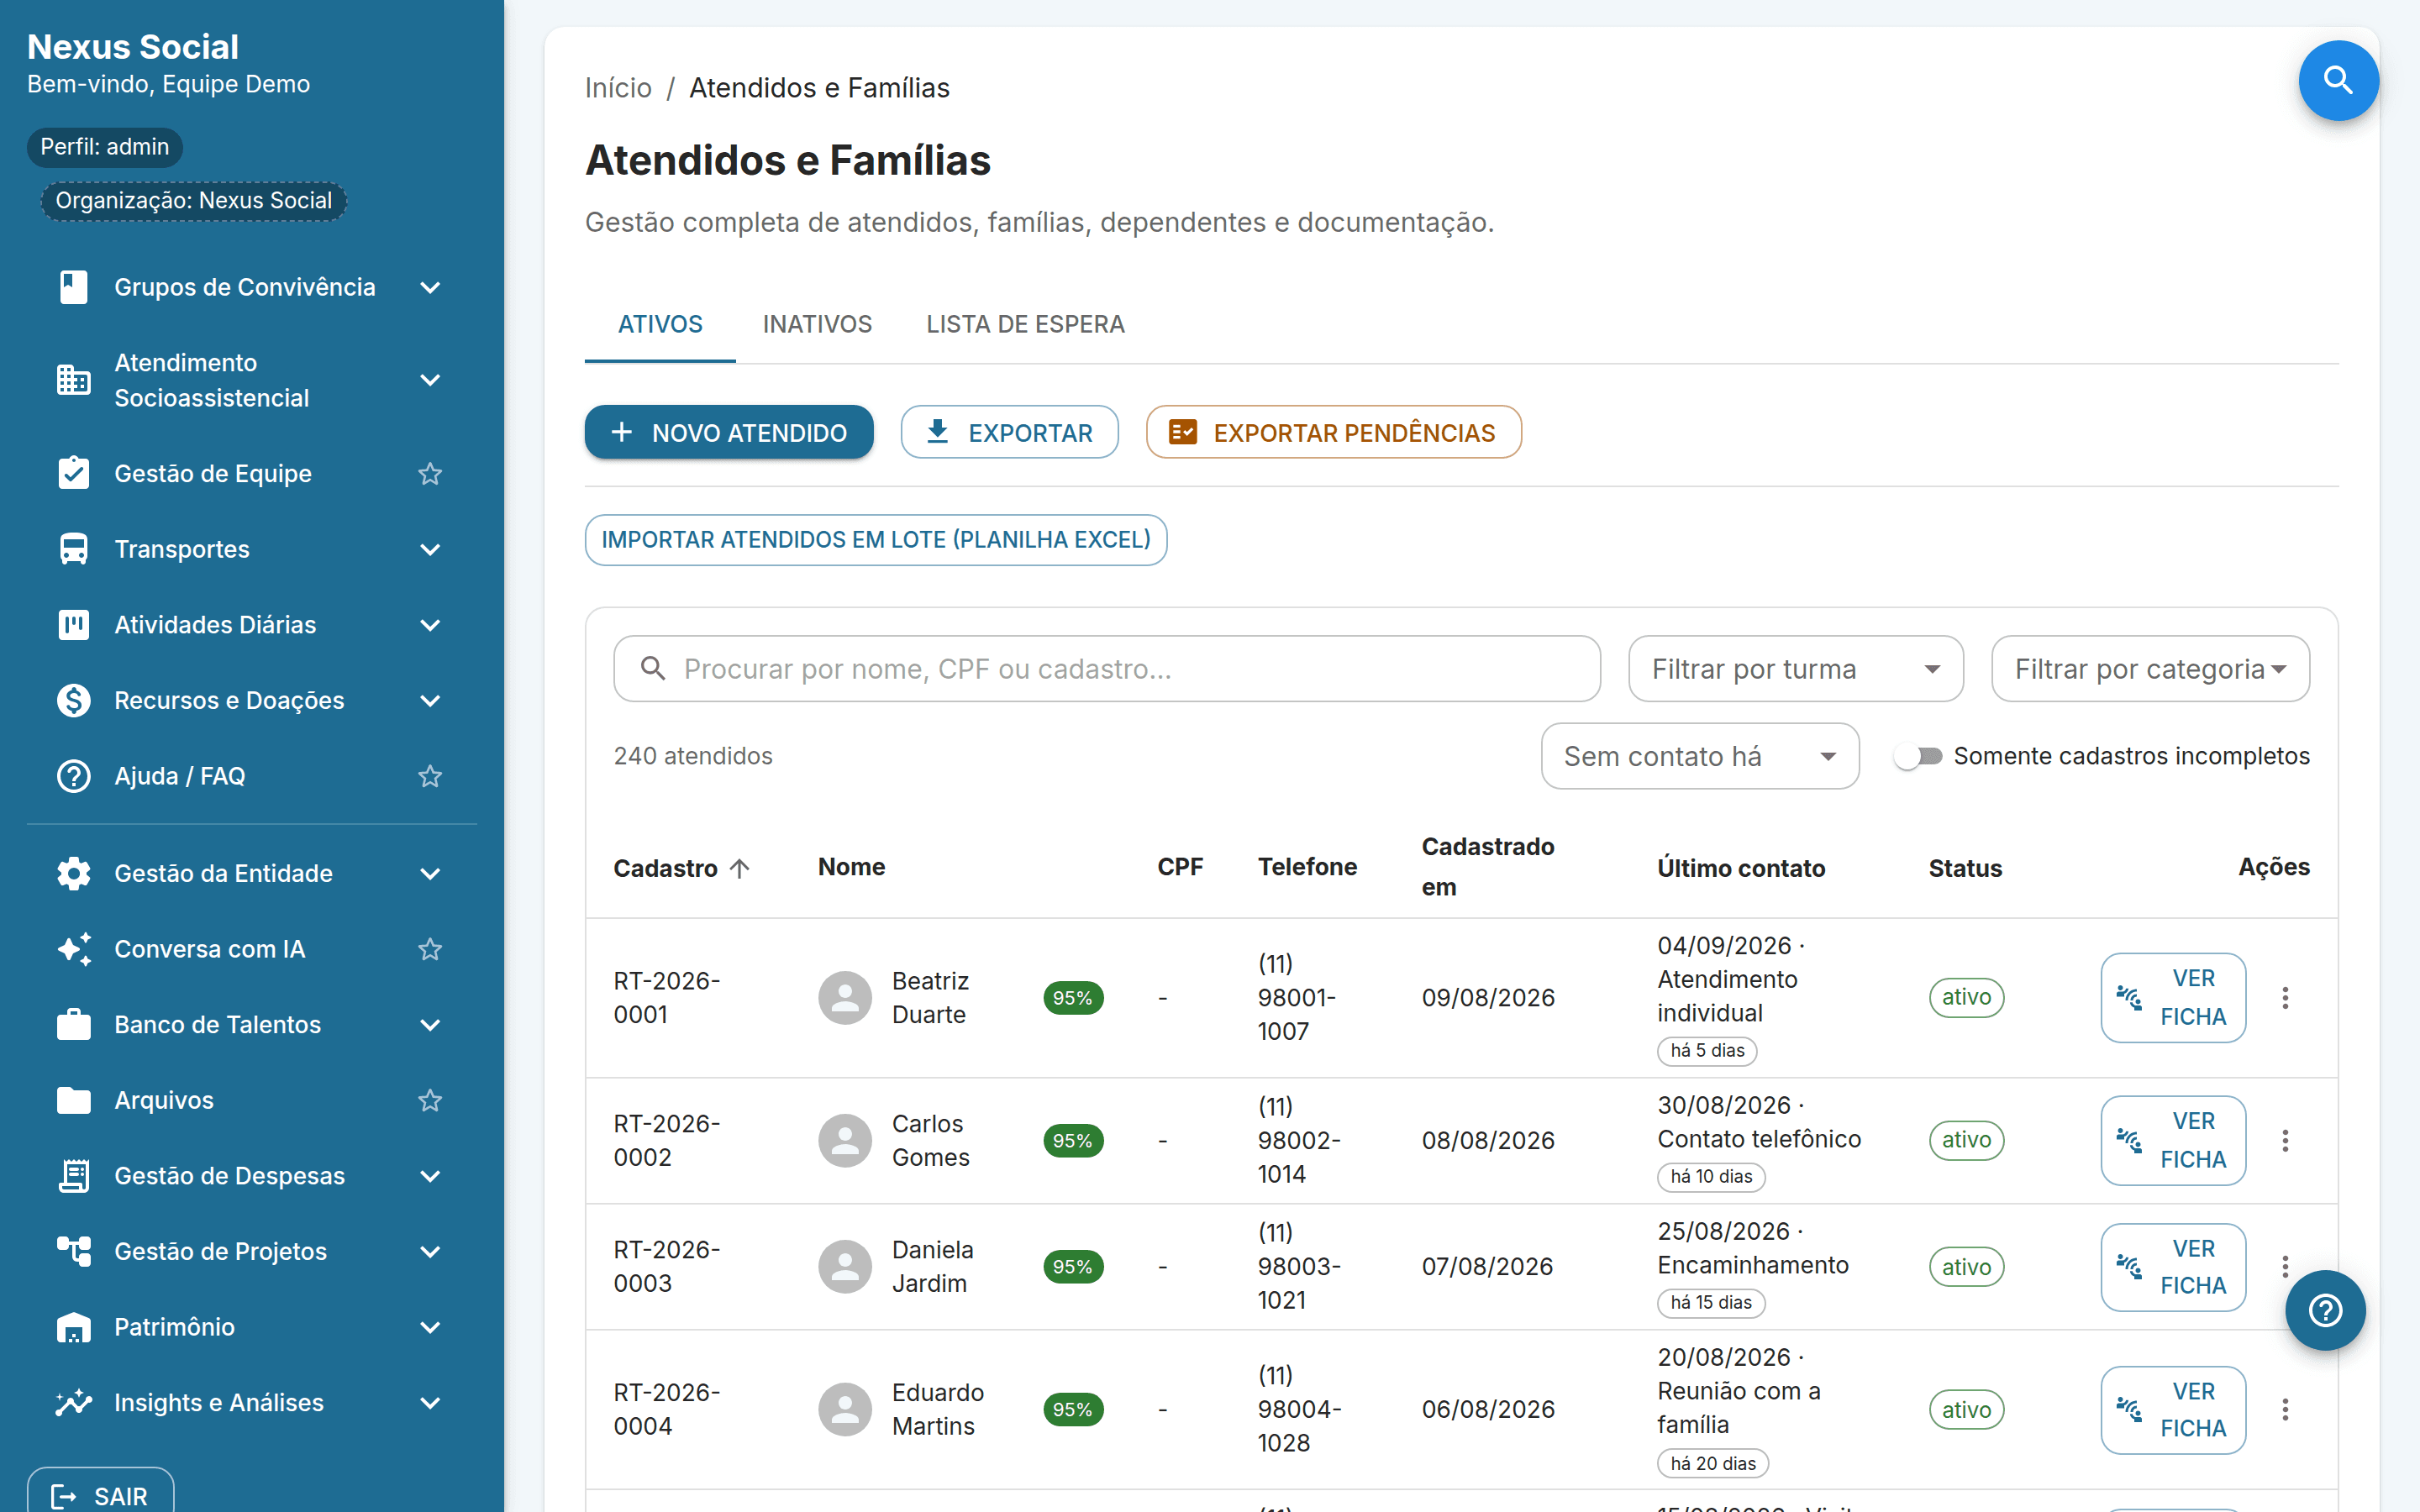Click the Conversa com IA sparkle icon
This screenshot has height=1512, width=2420.
pos(73,949)
